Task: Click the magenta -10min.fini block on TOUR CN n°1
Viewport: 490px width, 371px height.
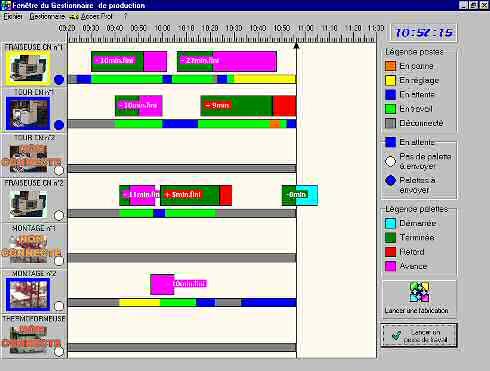Action: [x=139, y=106]
